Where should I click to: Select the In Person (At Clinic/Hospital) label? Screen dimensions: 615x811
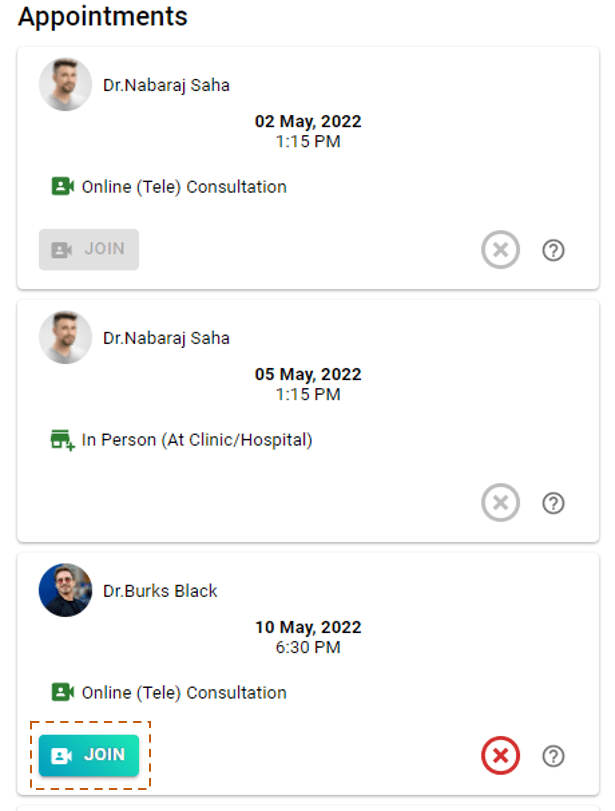pyautogui.click(x=197, y=440)
